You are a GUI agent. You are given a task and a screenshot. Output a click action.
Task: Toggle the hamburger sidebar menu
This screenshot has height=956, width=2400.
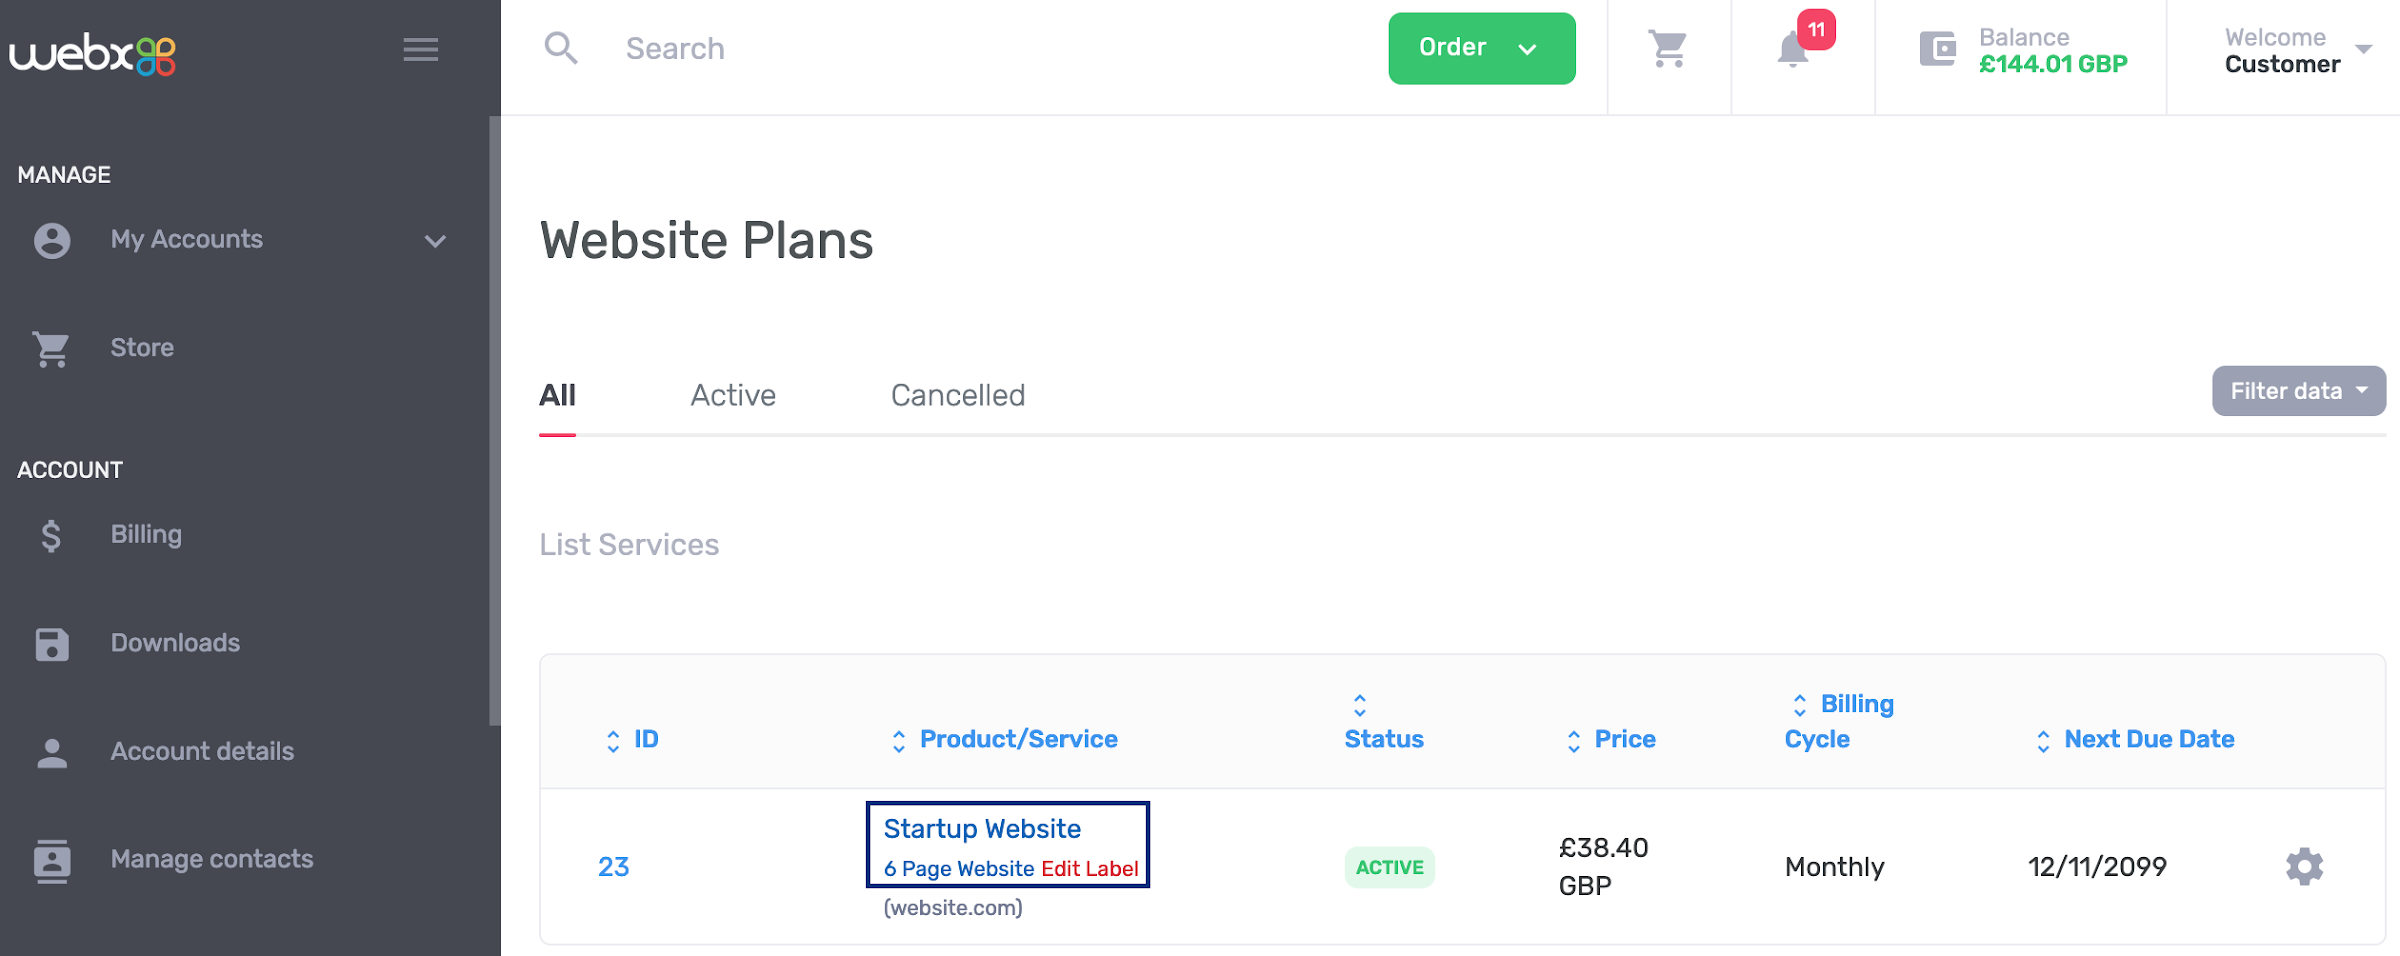421,50
